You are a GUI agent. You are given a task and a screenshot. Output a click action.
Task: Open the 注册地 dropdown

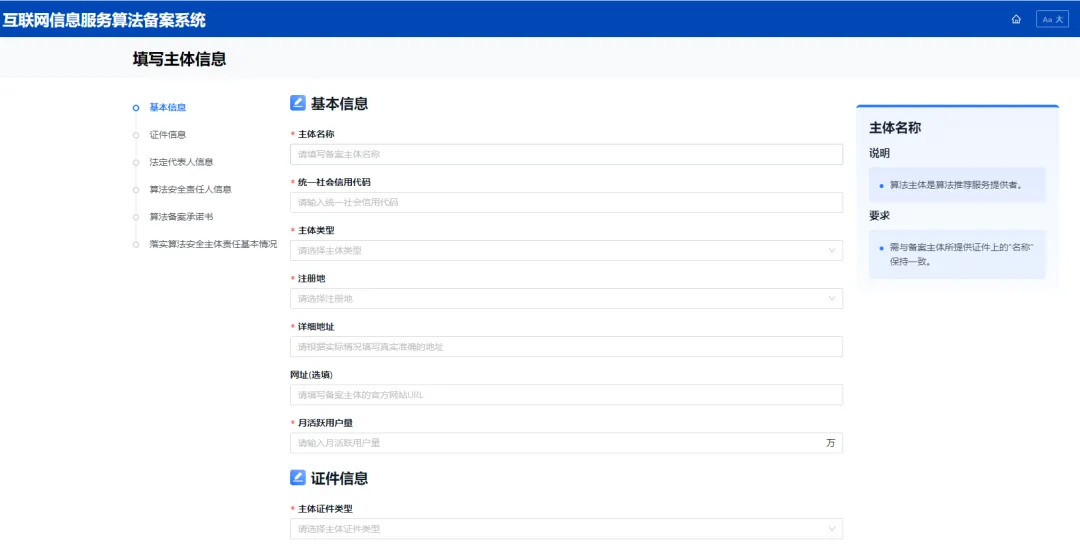tap(566, 298)
